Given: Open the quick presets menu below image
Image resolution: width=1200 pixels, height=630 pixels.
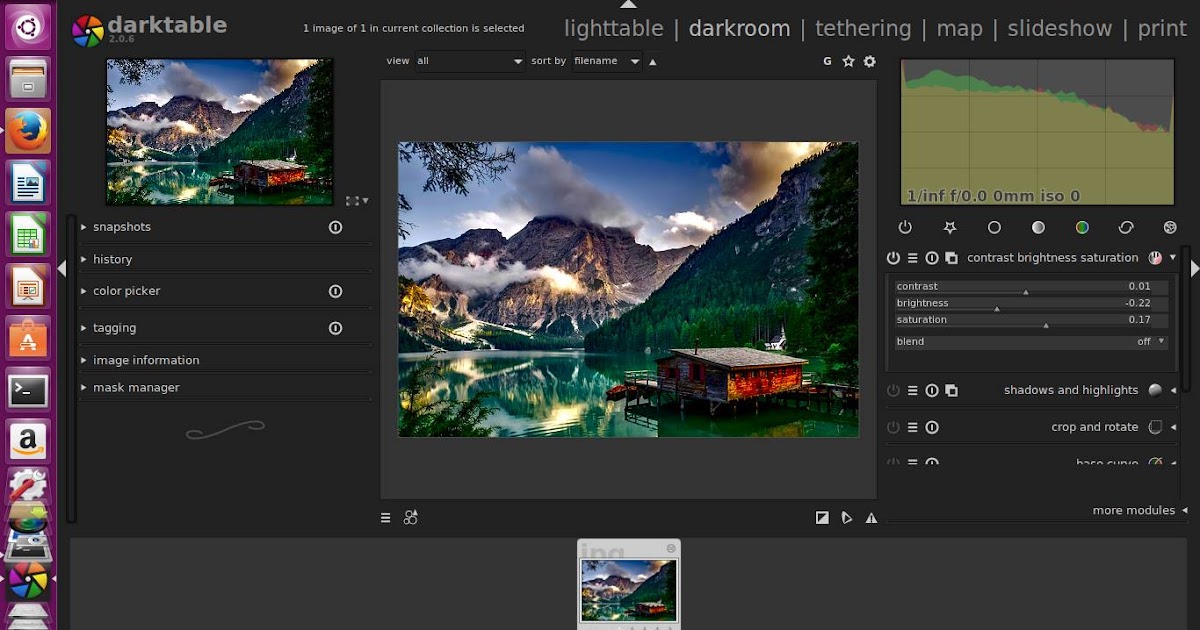Looking at the screenshot, I should point(386,518).
